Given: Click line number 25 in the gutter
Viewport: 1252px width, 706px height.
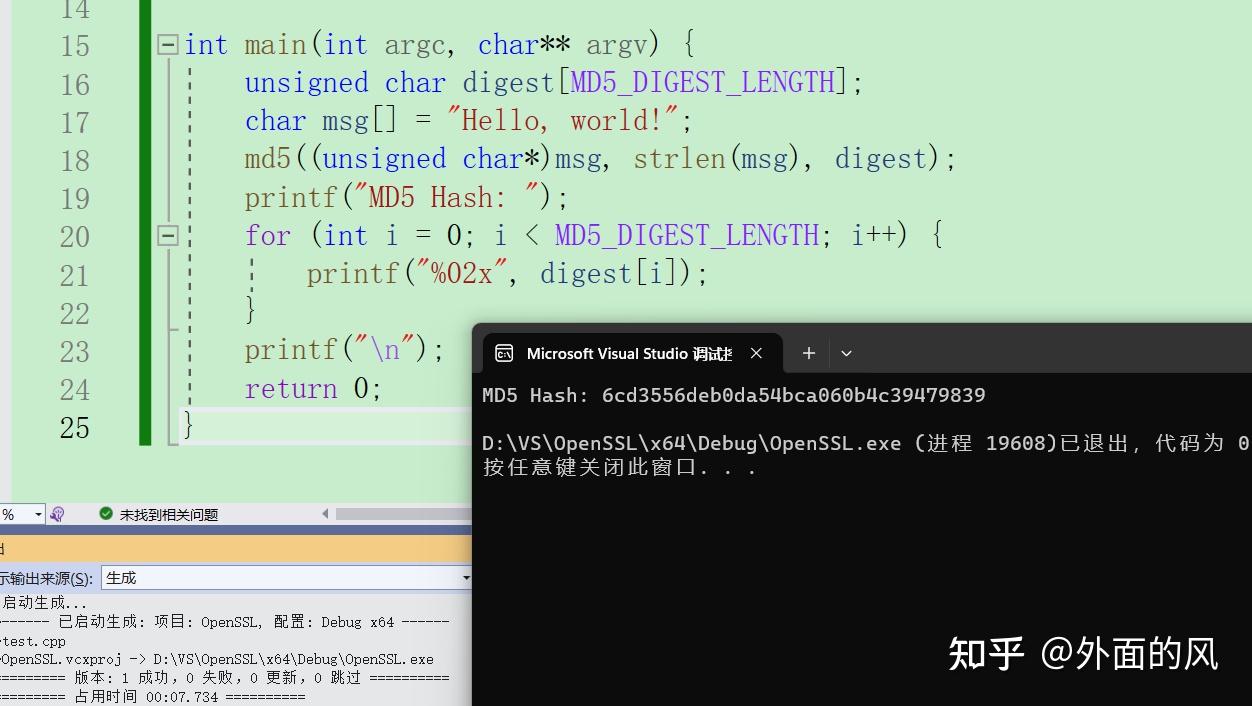Looking at the screenshot, I should pyautogui.click(x=75, y=428).
